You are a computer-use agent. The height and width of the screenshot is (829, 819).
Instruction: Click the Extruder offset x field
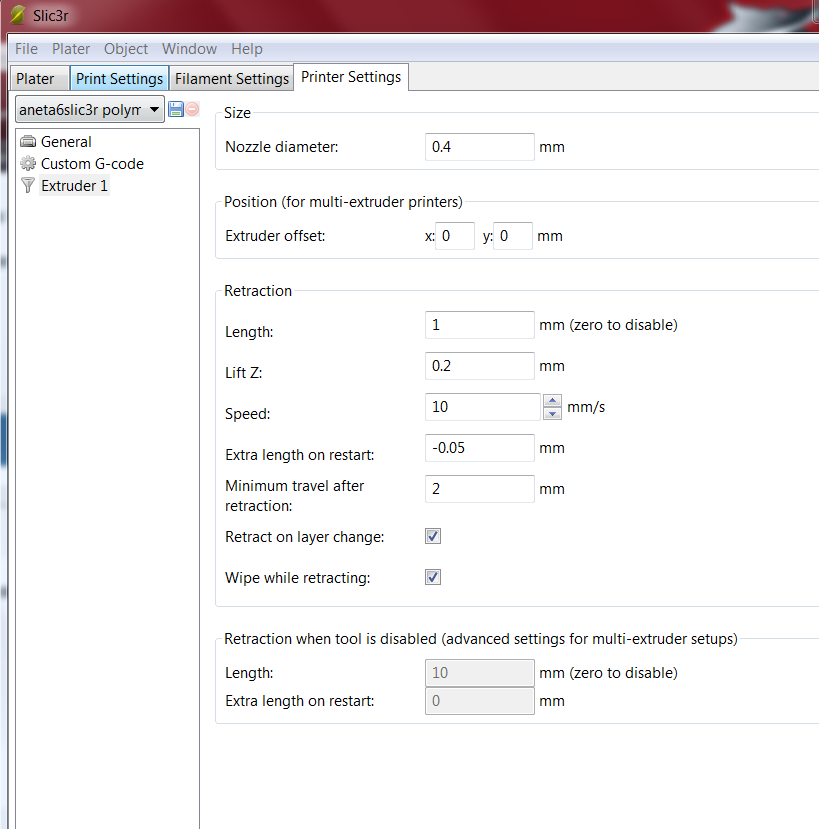[455, 236]
